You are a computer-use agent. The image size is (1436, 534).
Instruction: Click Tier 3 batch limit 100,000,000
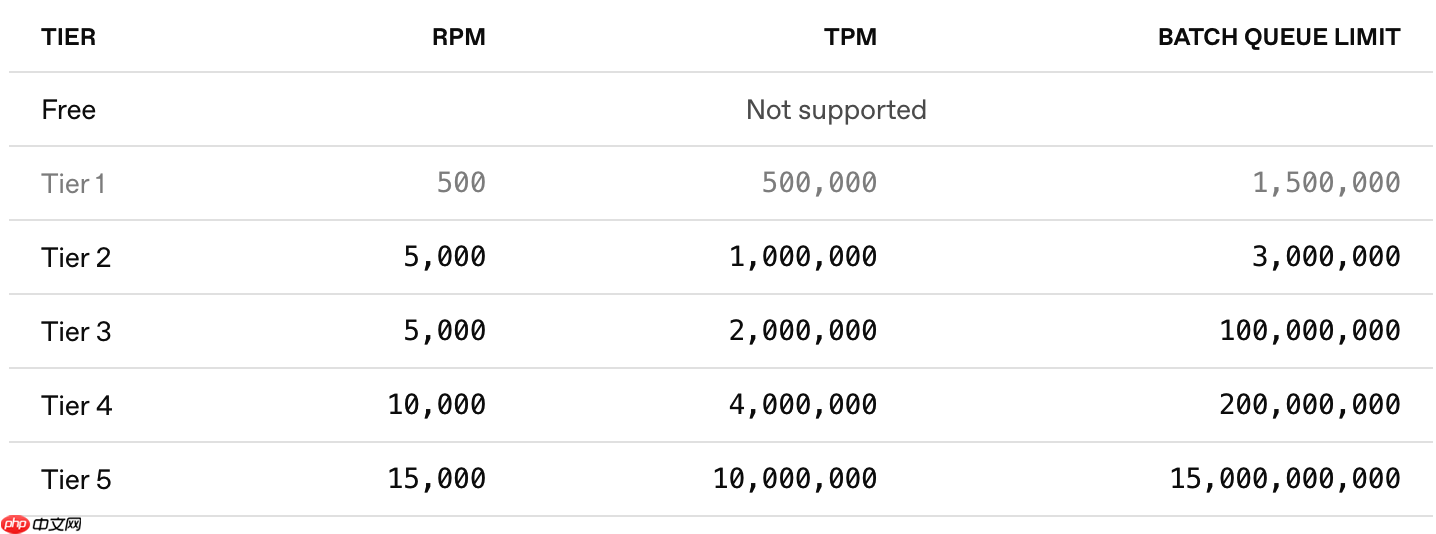tap(1309, 331)
